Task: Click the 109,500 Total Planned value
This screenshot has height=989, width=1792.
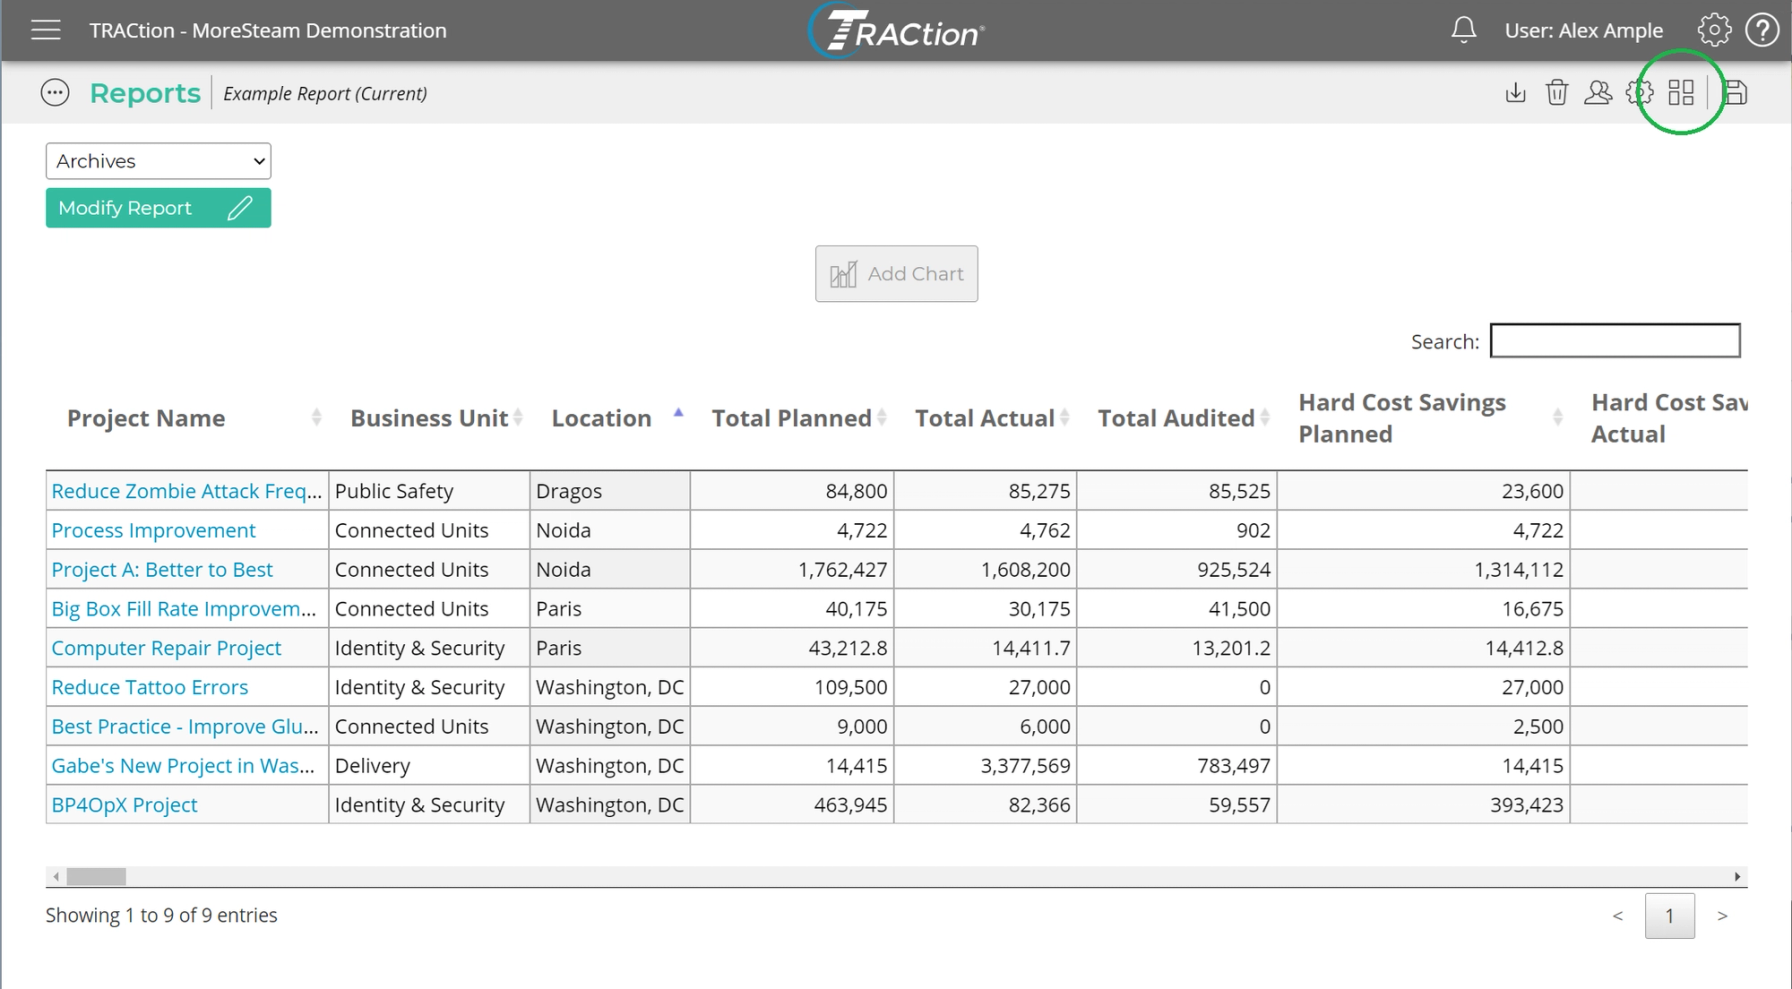Action: coord(851,687)
